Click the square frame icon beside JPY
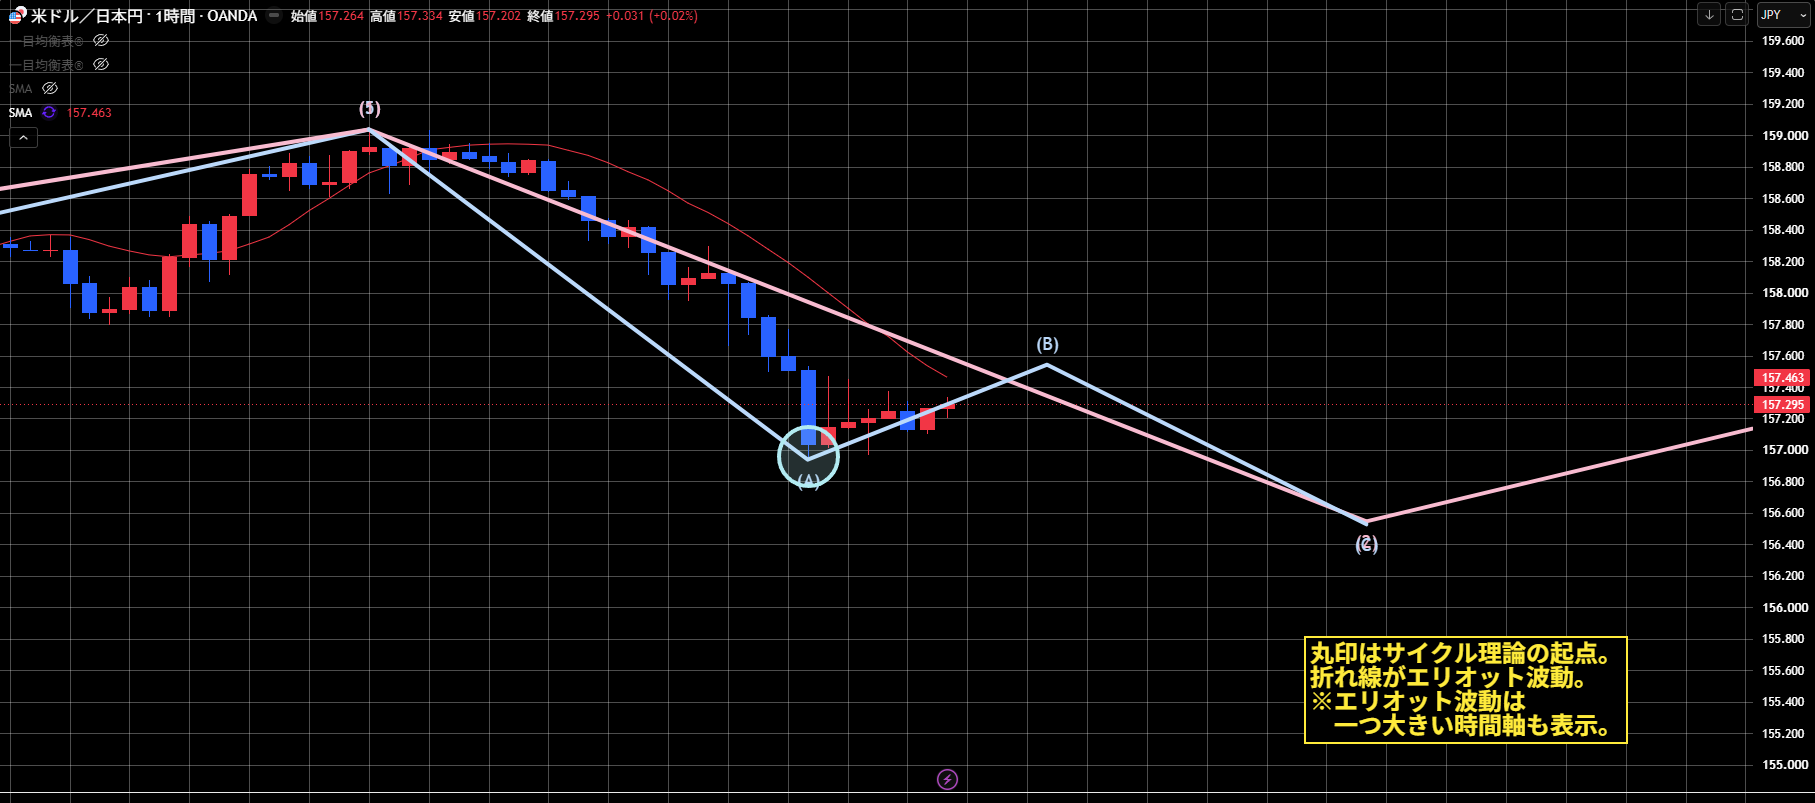Viewport: 1815px width, 803px height. coord(1737,14)
